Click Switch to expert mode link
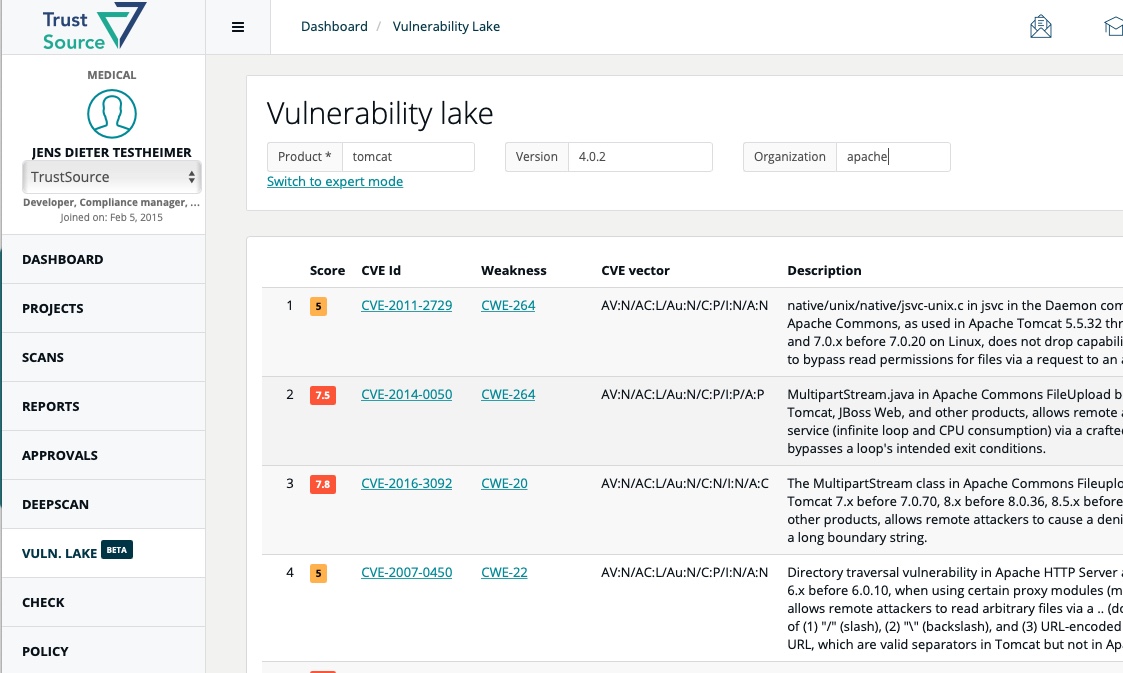Viewport: 1123px width, 673px height. click(335, 182)
